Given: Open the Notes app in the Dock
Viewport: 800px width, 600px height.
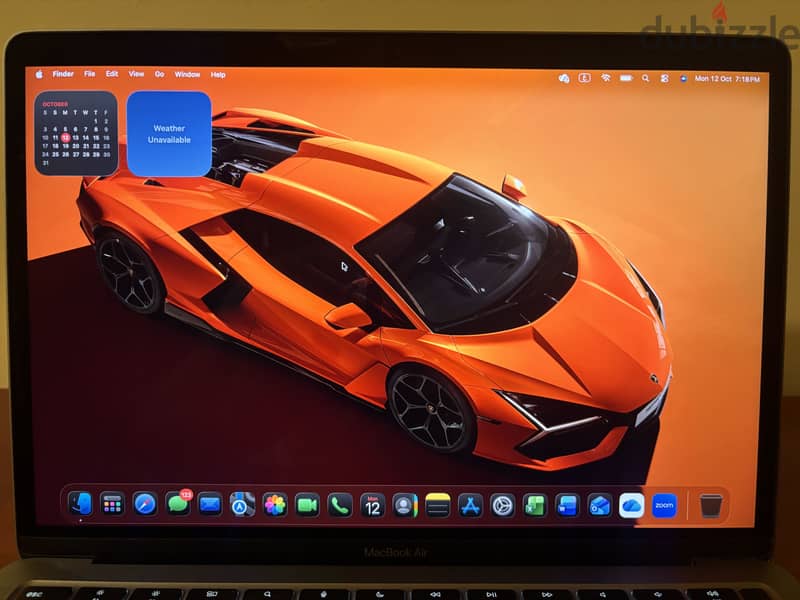Looking at the screenshot, I should (438, 505).
